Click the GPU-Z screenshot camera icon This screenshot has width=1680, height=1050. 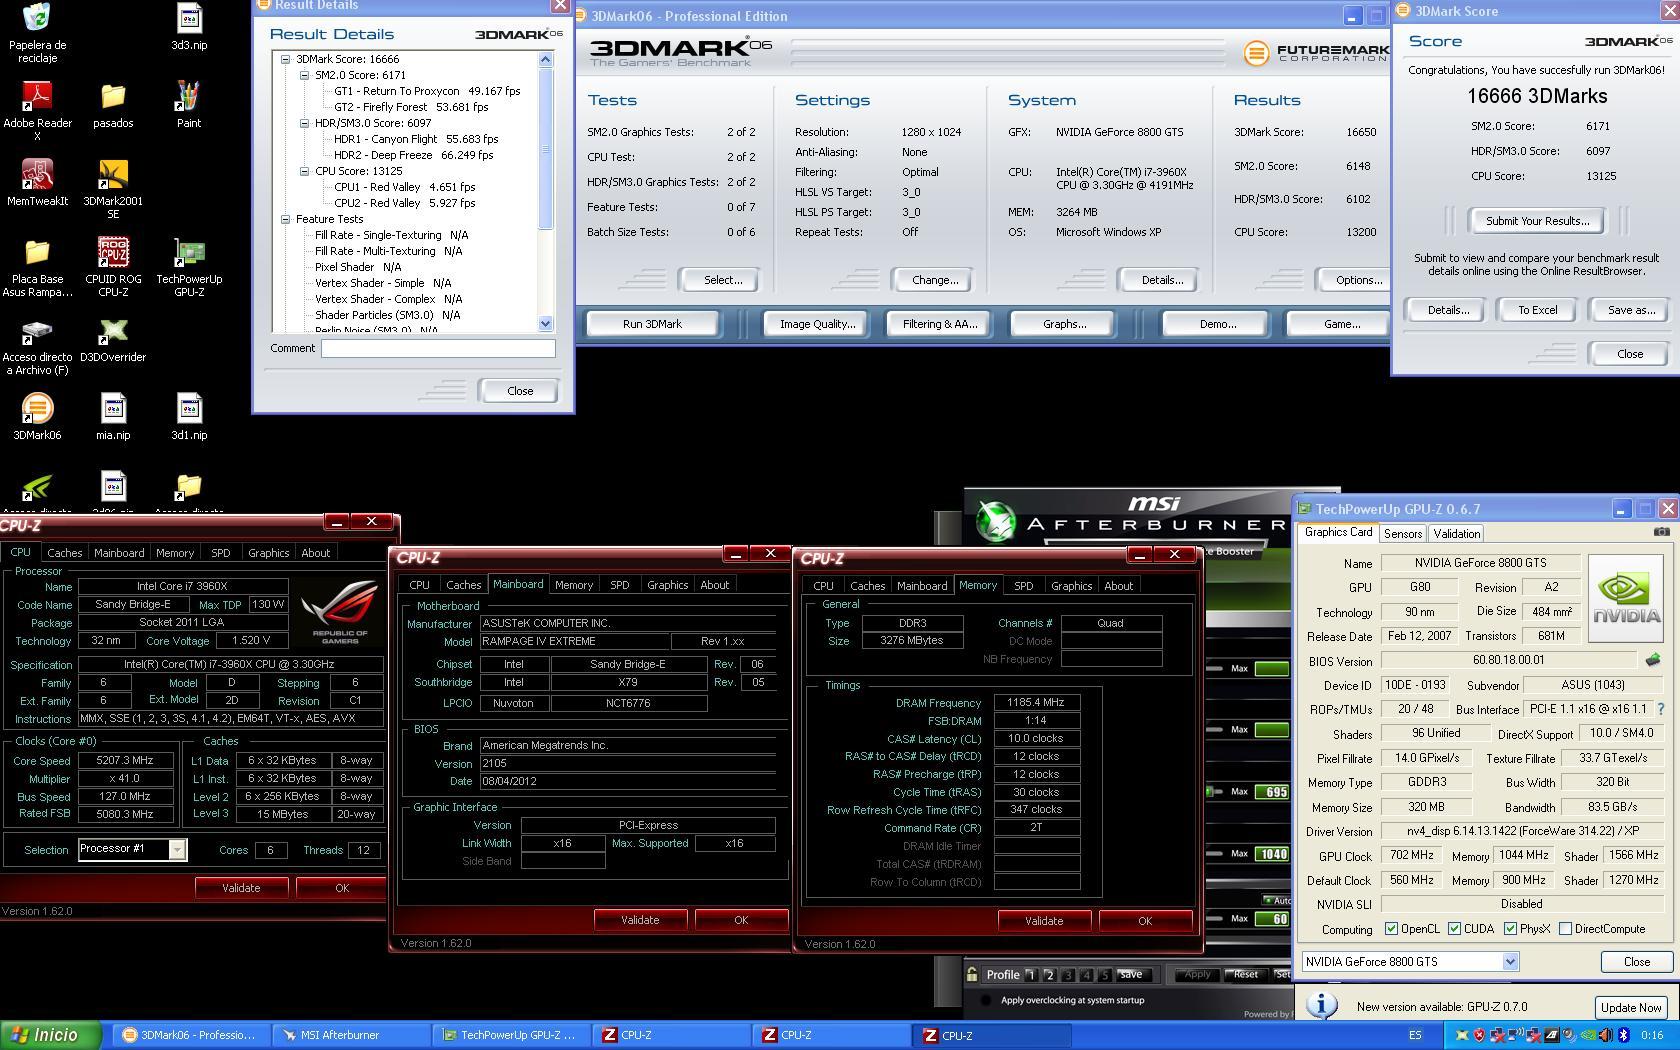(1661, 532)
